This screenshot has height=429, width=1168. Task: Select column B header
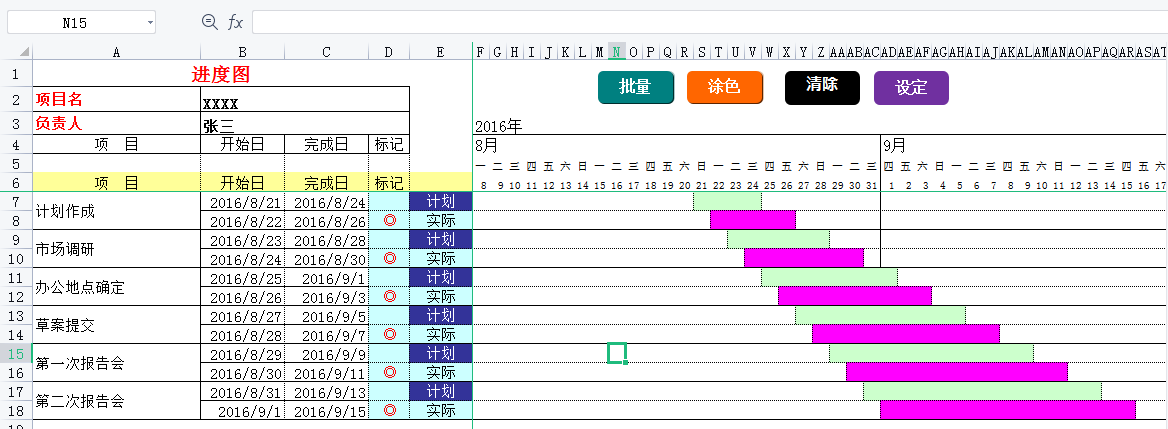pyautogui.click(x=243, y=52)
